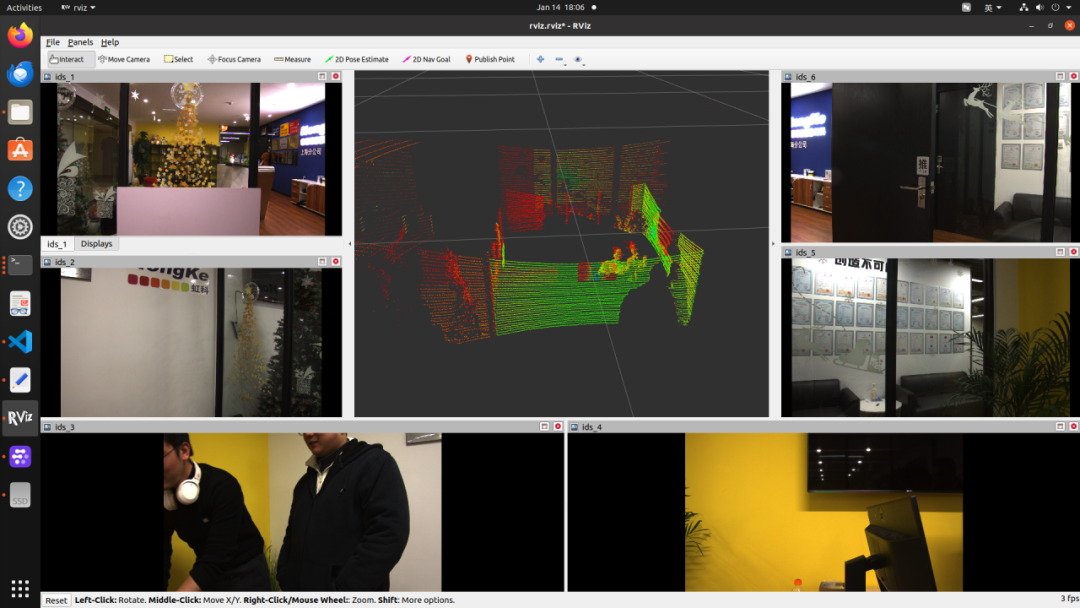Collapse the left panel with splitter arrow
This screenshot has height=608, width=1080.
[x=349, y=243]
